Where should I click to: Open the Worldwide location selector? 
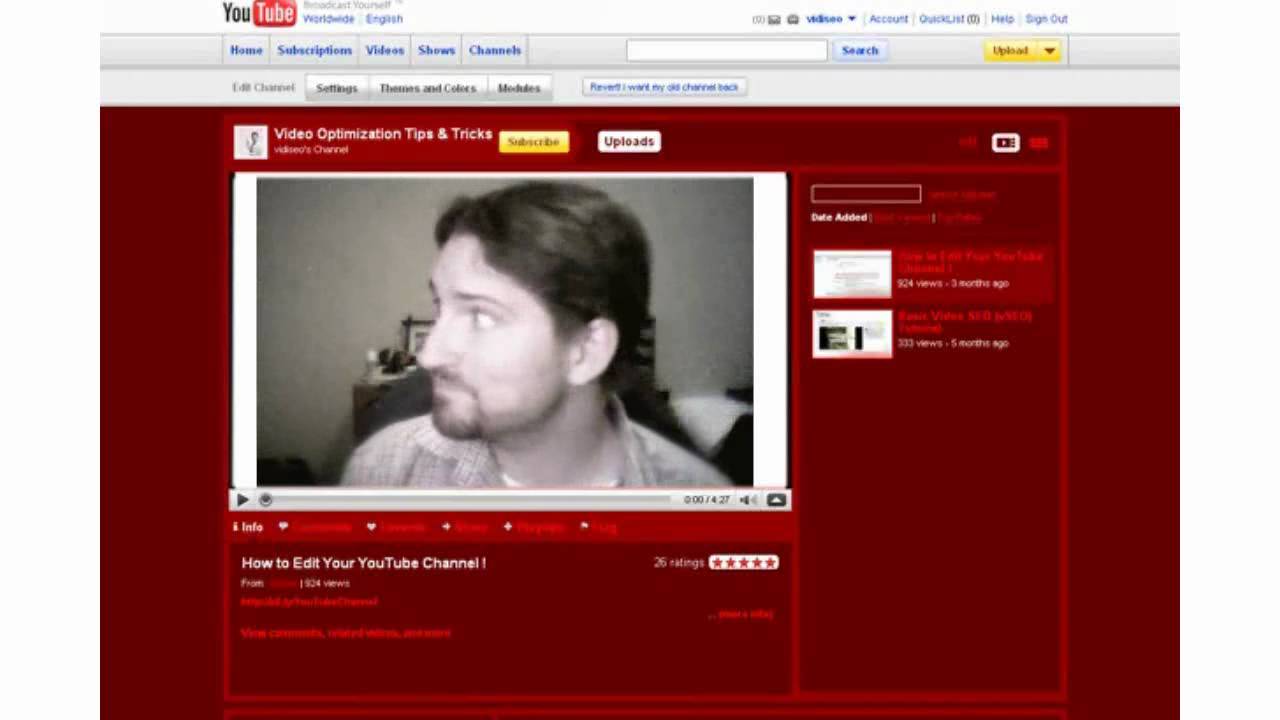[328, 19]
